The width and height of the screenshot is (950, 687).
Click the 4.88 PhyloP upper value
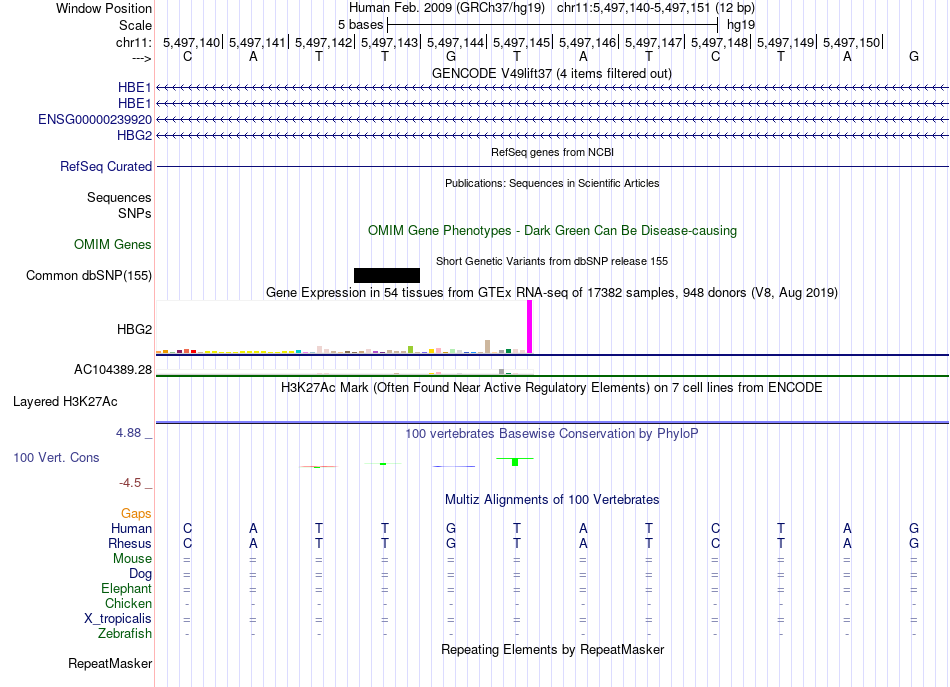128,433
